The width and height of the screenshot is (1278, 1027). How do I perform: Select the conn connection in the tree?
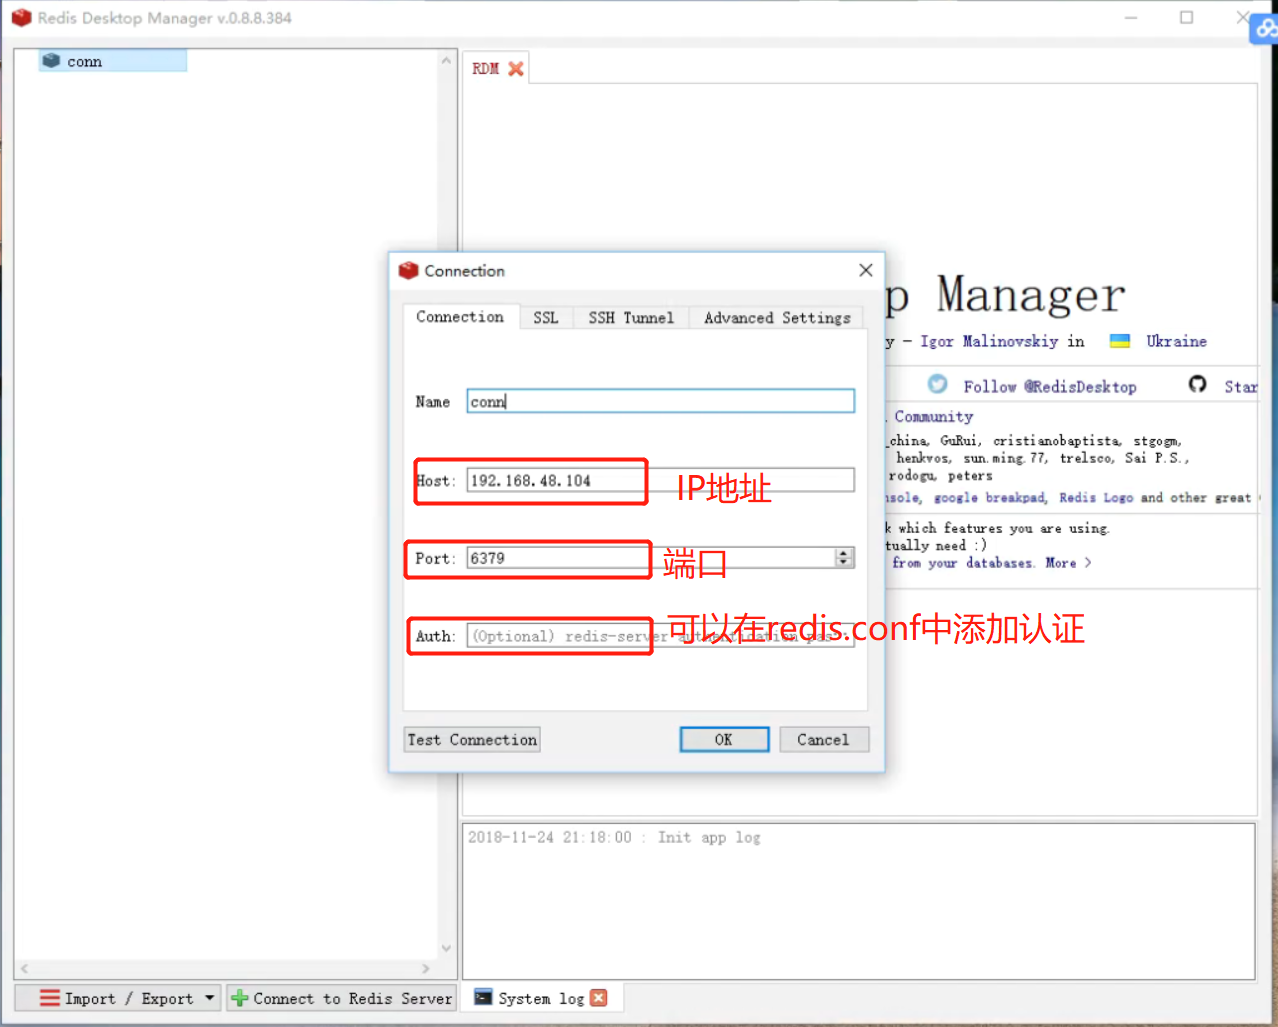tap(112, 61)
